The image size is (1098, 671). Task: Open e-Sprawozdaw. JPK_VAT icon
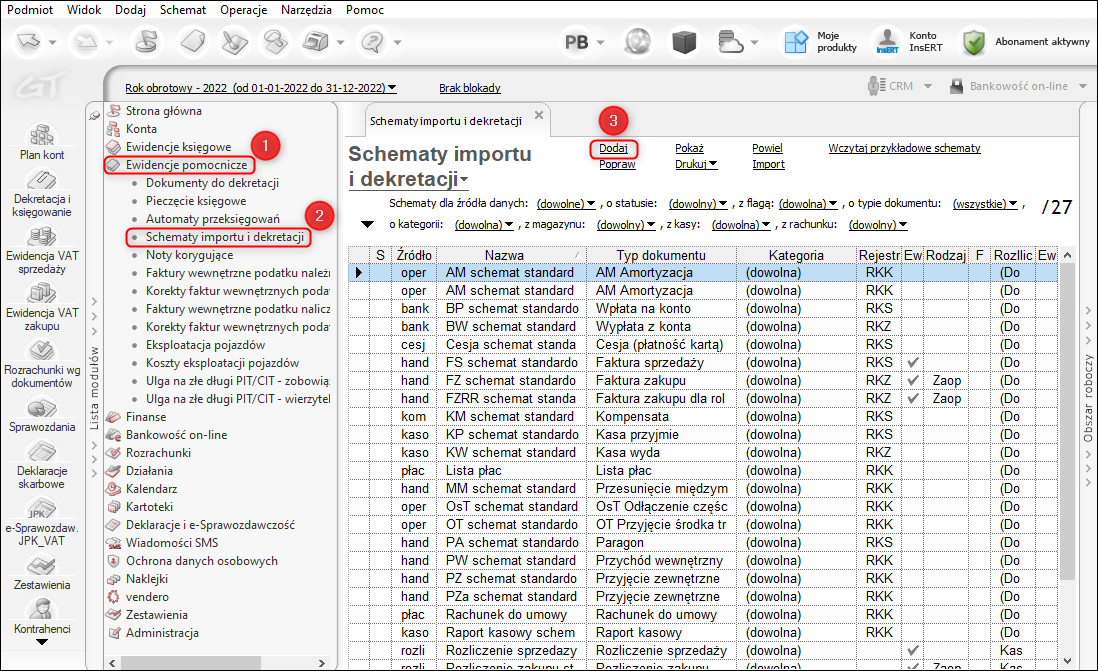(41, 509)
